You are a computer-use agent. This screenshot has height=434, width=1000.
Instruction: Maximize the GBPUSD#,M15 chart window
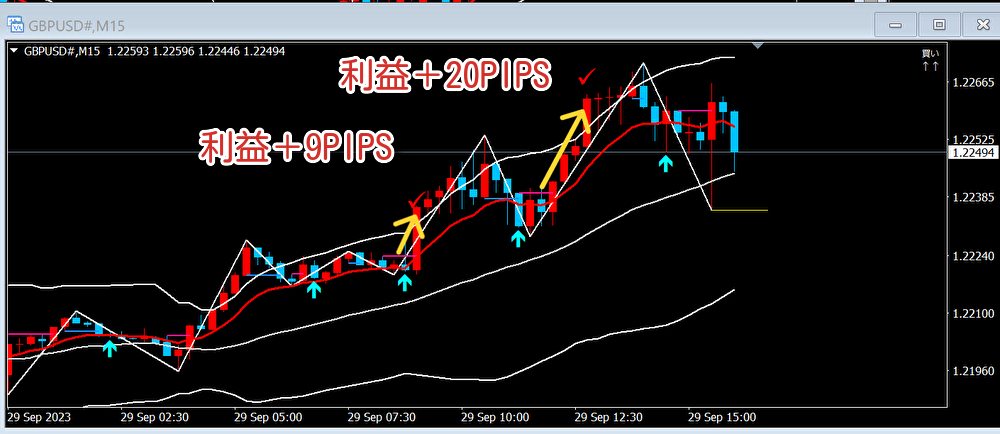pyautogui.click(x=939, y=25)
